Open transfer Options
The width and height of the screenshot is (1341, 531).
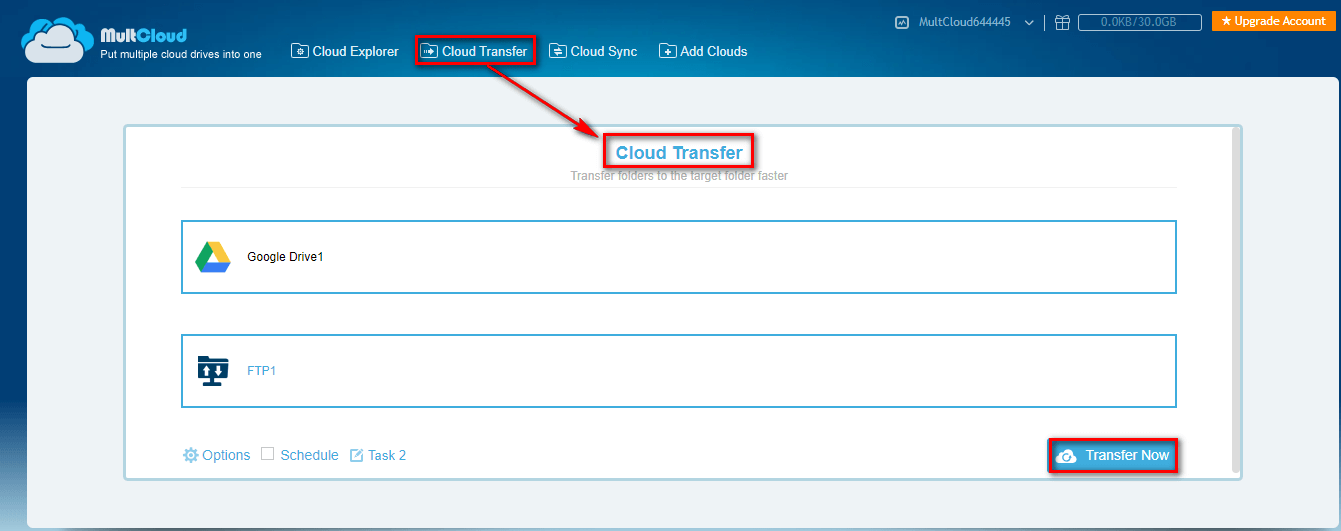coord(216,455)
